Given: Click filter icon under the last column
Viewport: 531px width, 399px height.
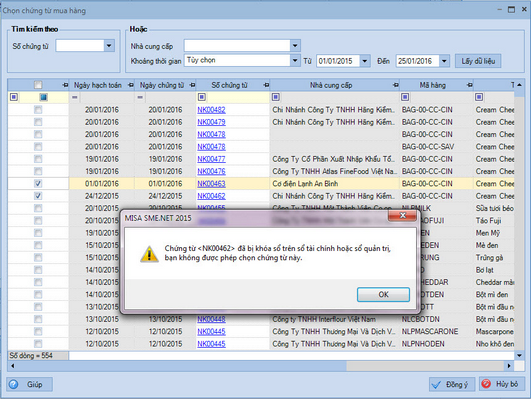Looking at the screenshot, I should coord(479,97).
